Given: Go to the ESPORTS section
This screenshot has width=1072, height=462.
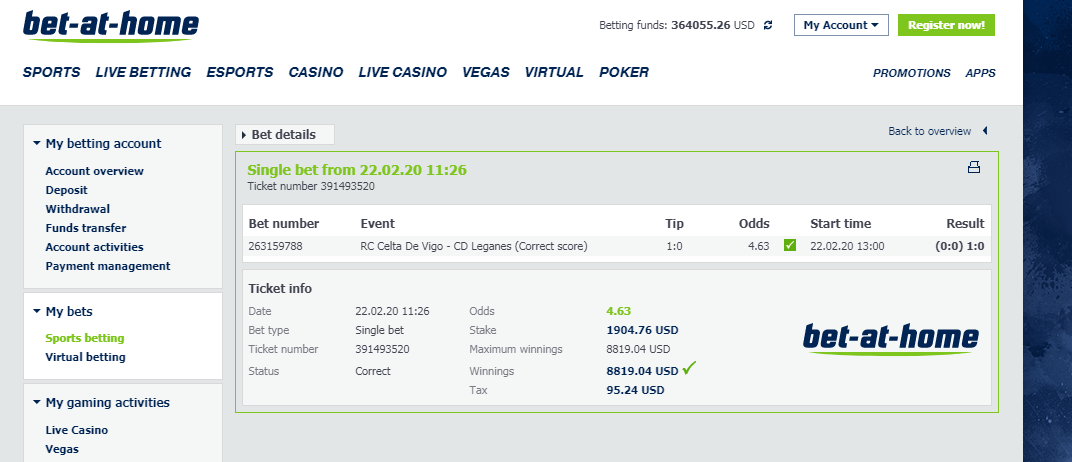Looking at the screenshot, I should (x=240, y=72).
